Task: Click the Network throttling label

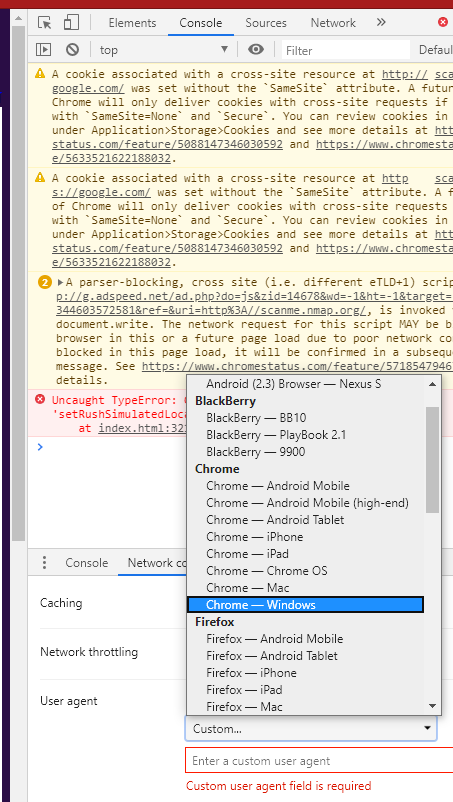Action: 89,652
